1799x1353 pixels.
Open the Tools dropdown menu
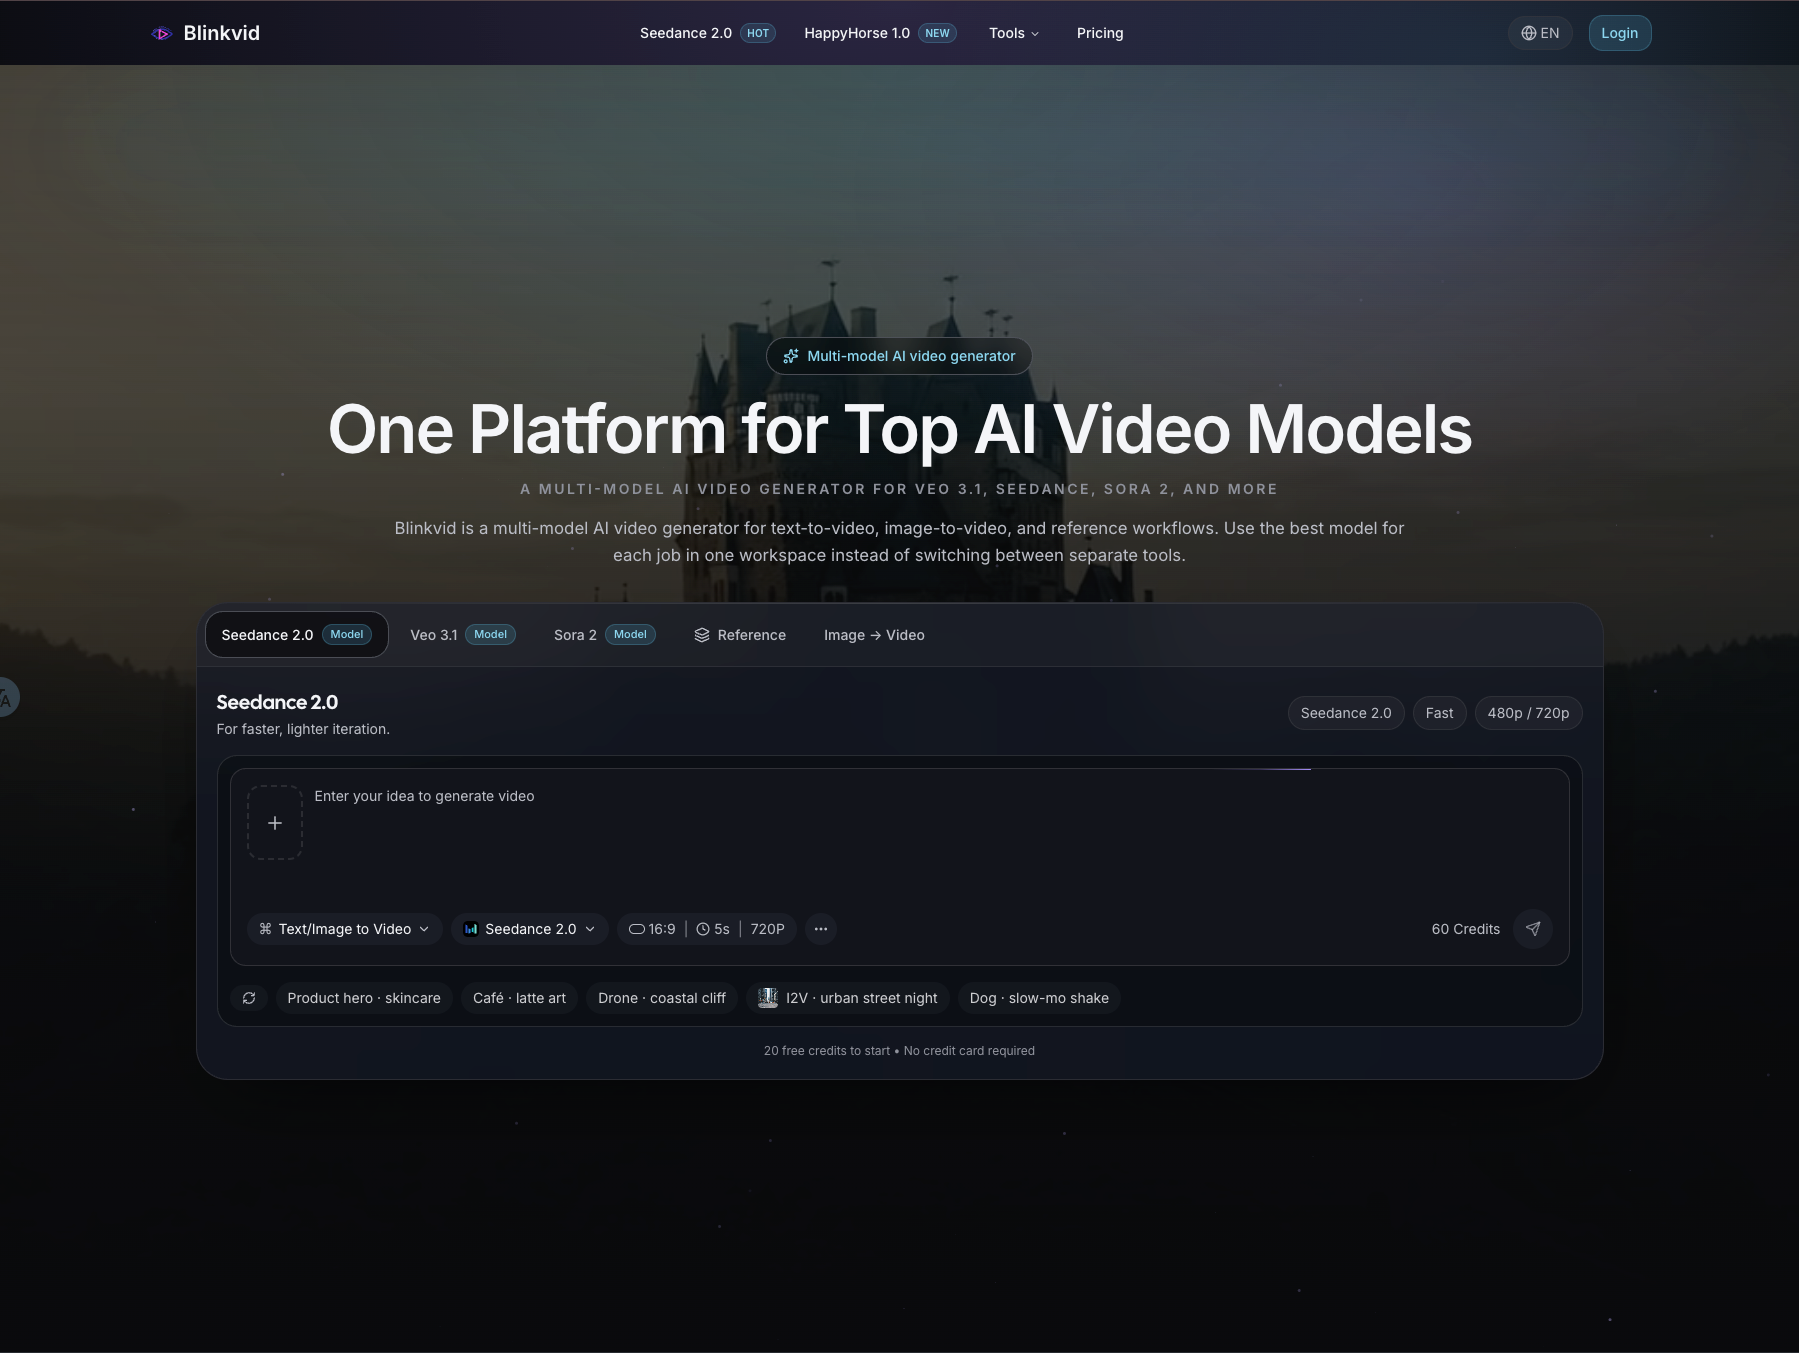1014,33
